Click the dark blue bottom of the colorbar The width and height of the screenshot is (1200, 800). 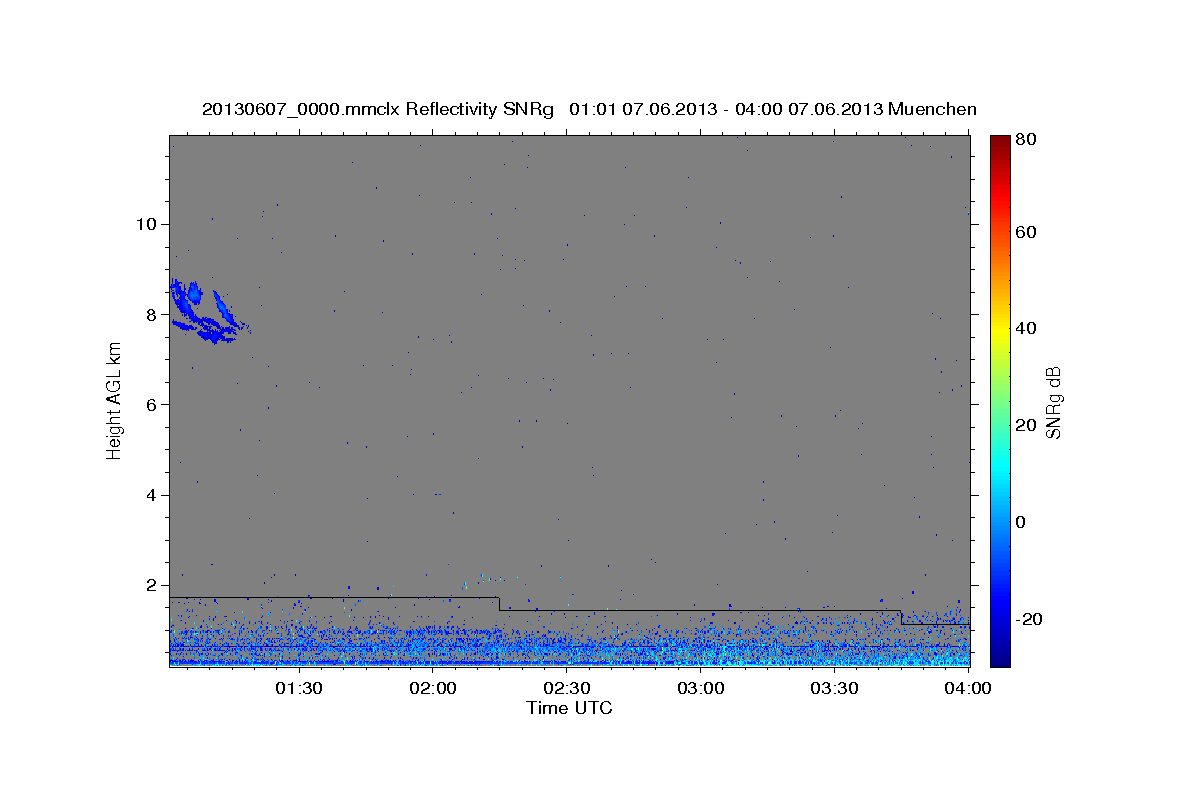point(1000,655)
